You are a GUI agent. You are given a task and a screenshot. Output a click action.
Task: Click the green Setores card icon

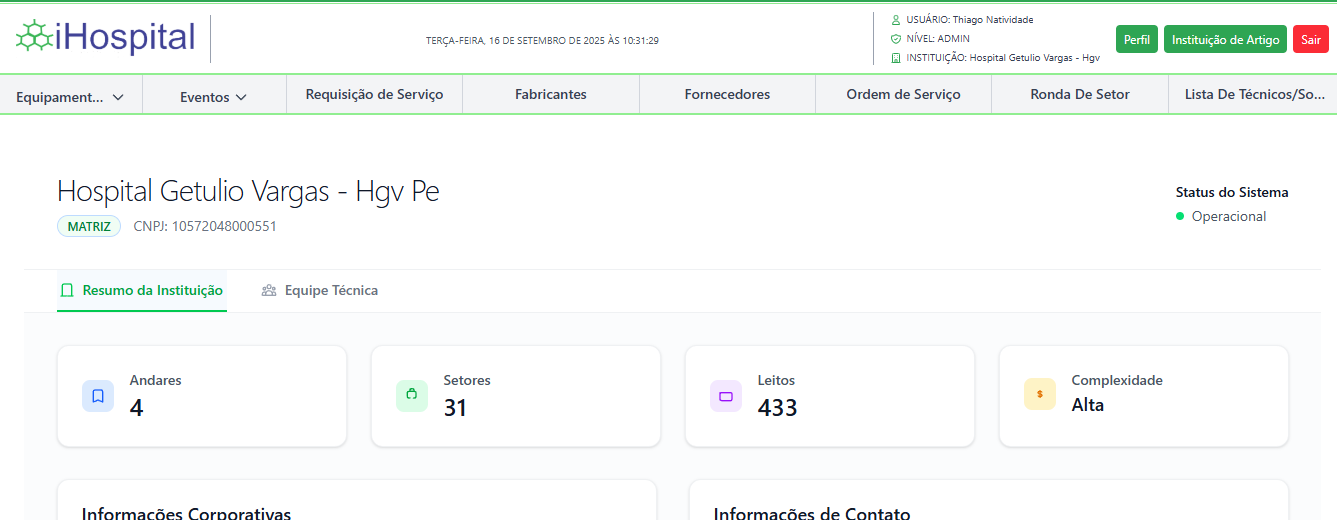(x=412, y=396)
